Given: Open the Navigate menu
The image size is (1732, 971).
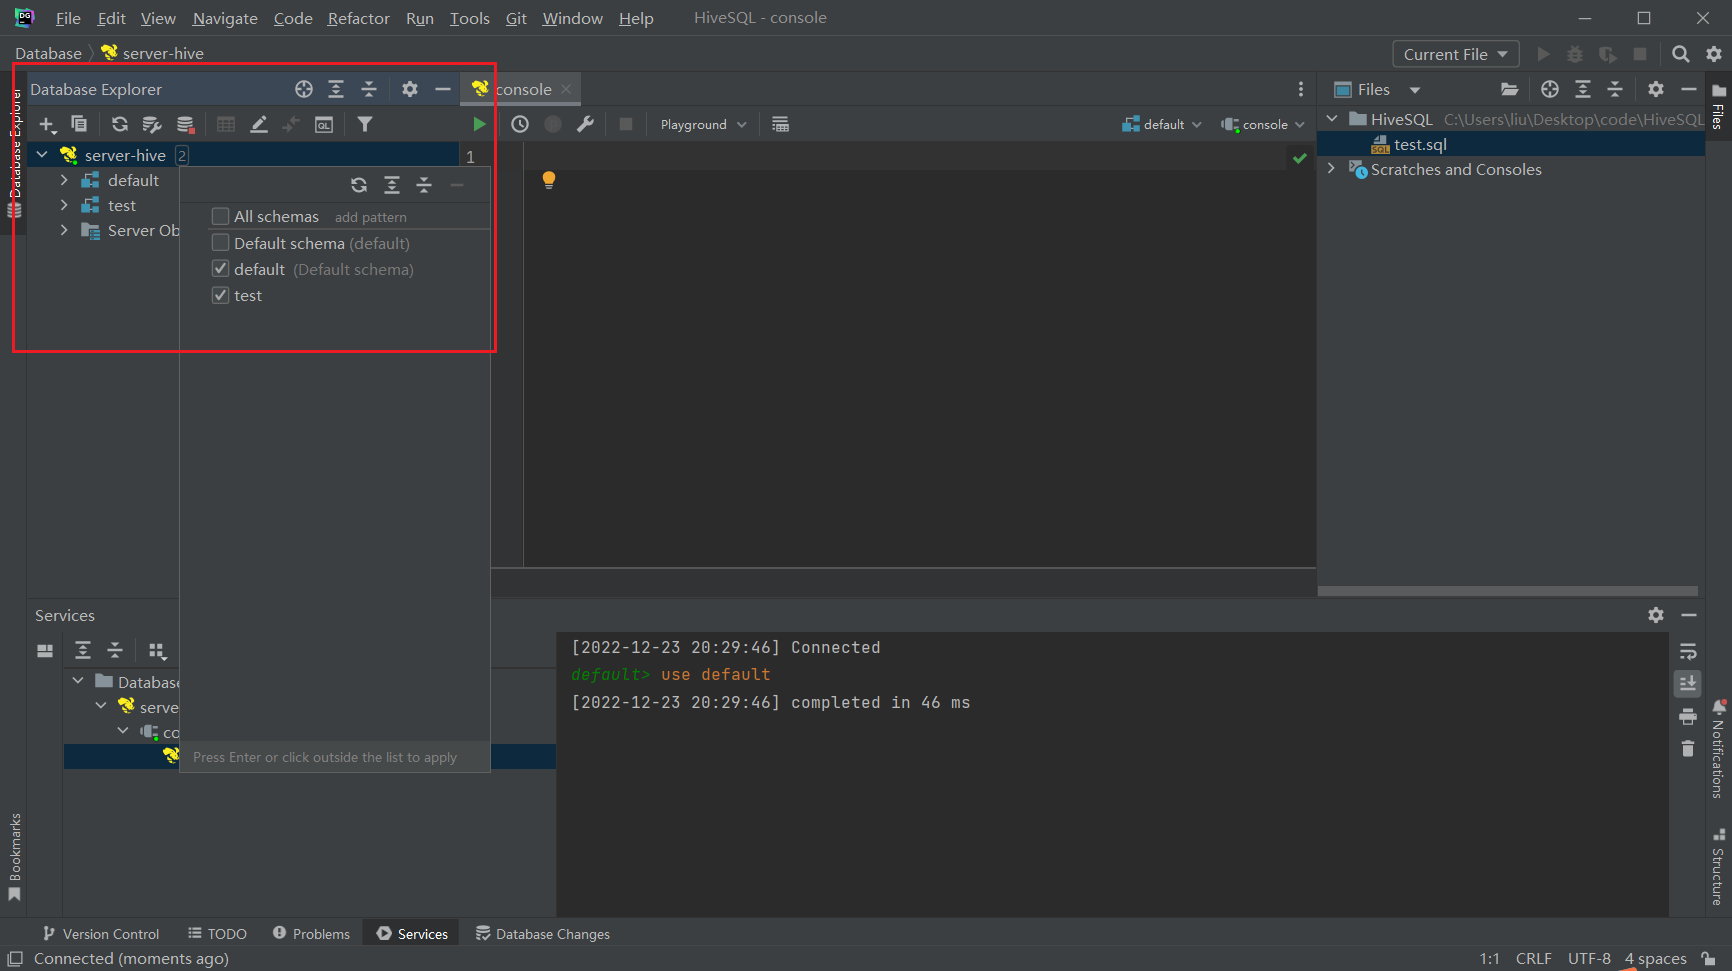Looking at the screenshot, I should (x=225, y=18).
